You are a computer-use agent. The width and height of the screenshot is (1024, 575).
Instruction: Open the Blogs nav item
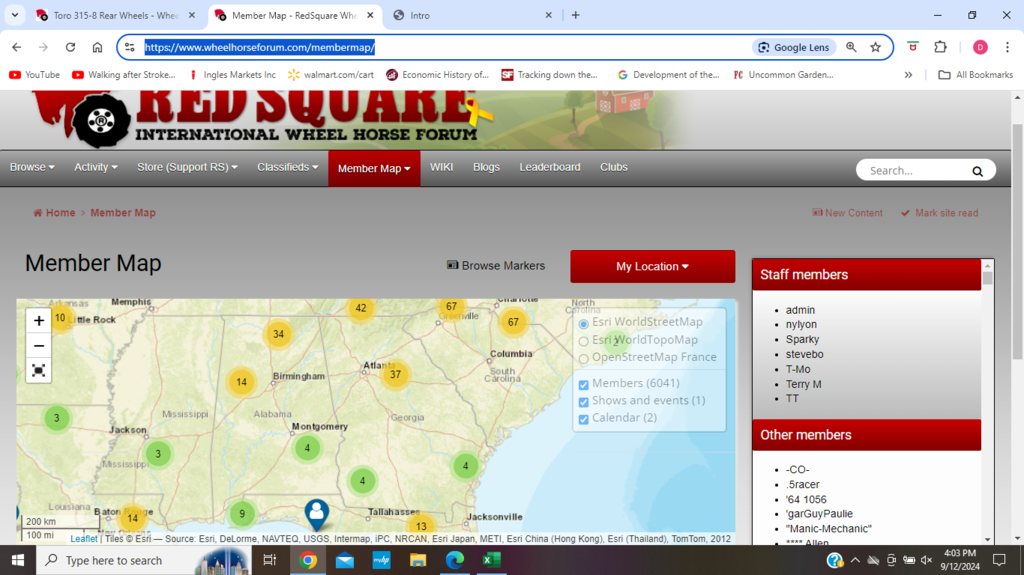[x=487, y=167]
